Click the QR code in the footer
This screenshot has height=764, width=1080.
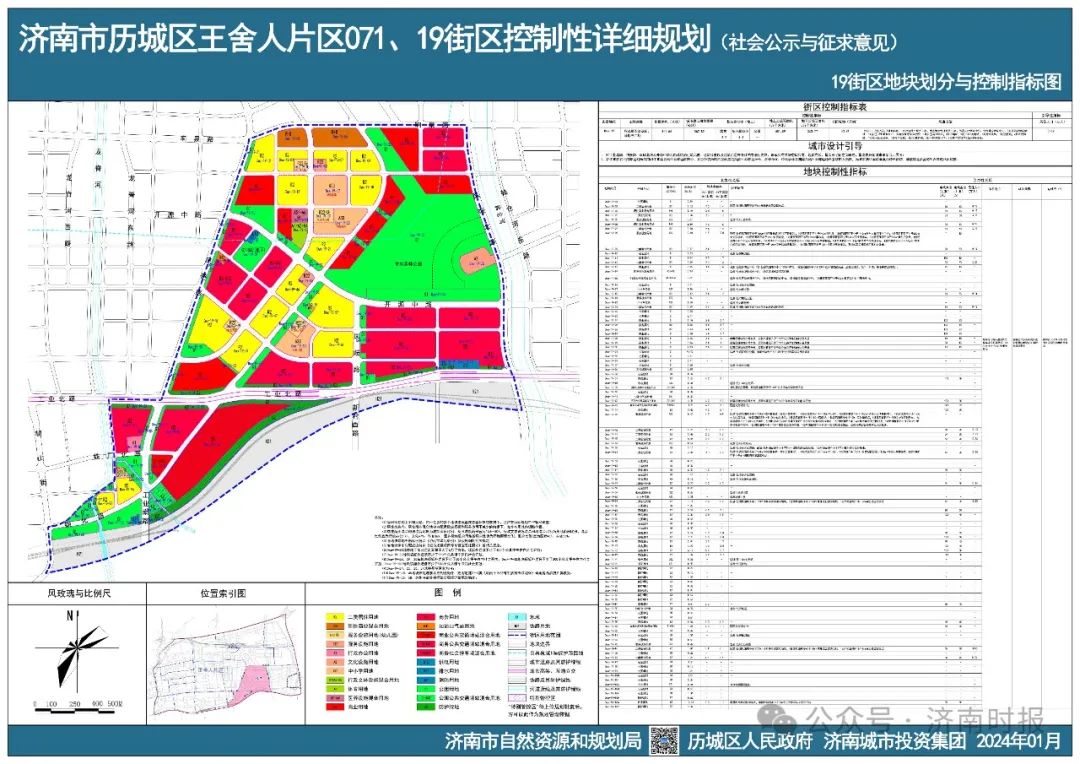(665, 742)
